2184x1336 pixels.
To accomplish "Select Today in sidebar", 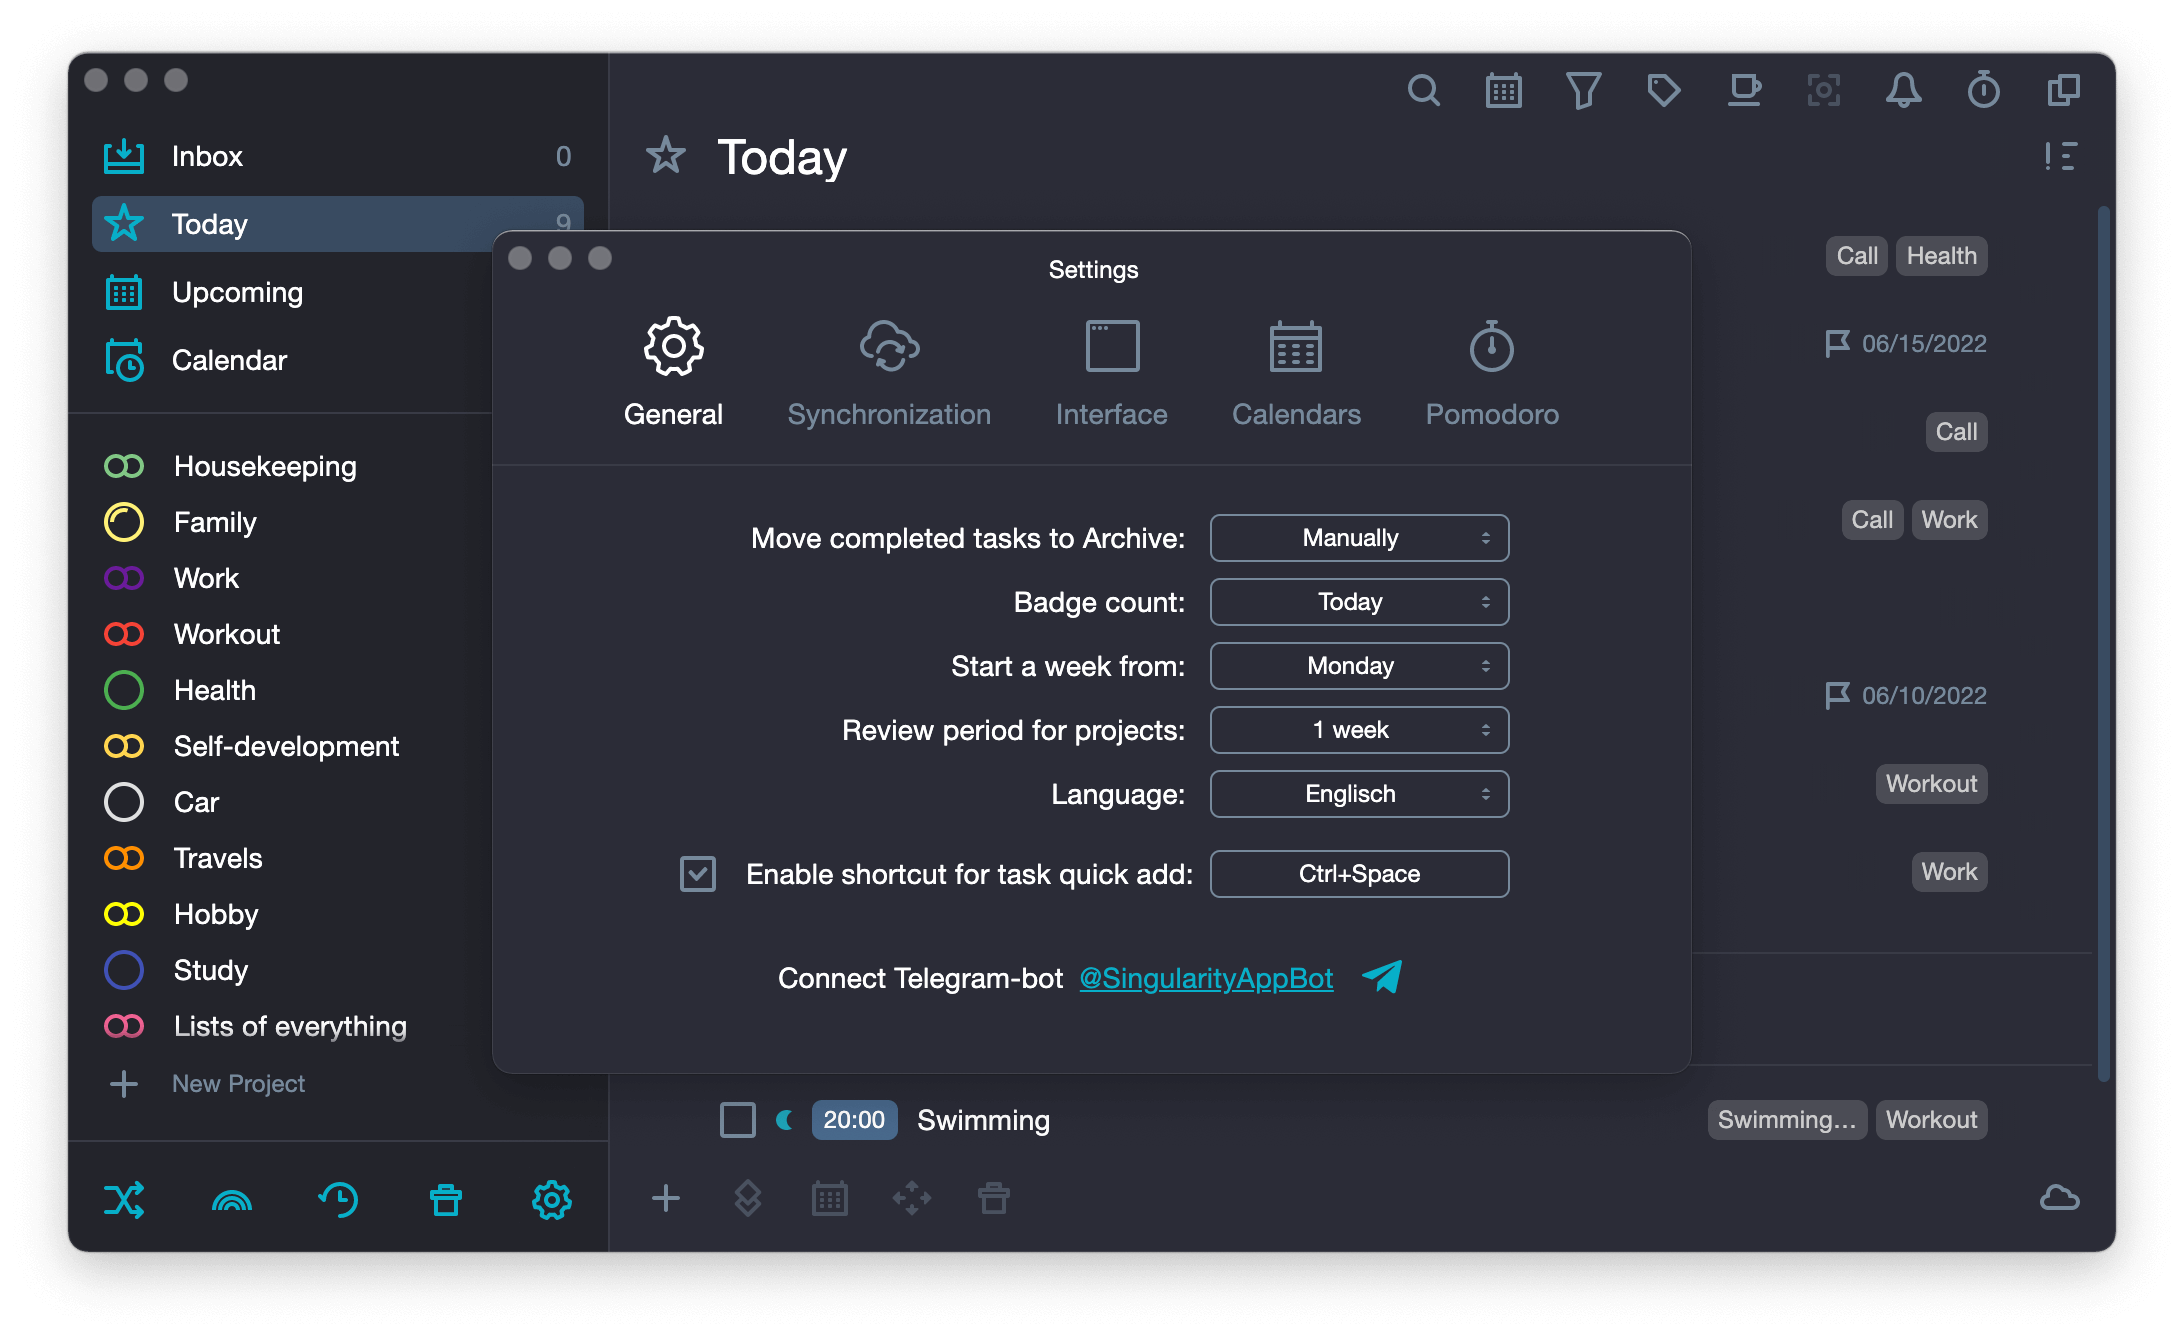I will coord(338,224).
